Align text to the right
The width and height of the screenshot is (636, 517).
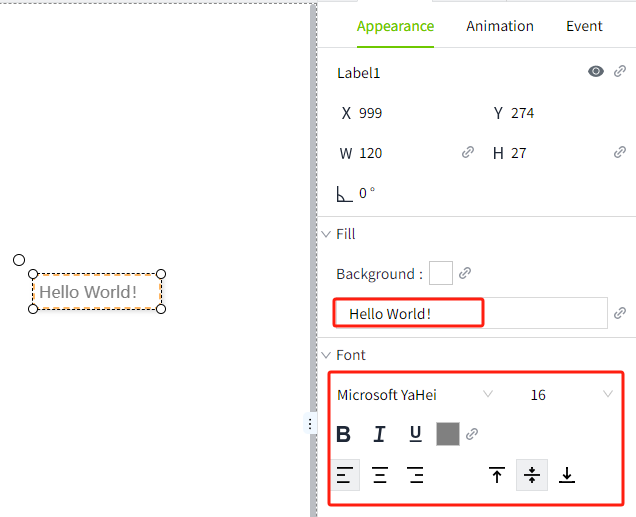[x=416, y=476]
